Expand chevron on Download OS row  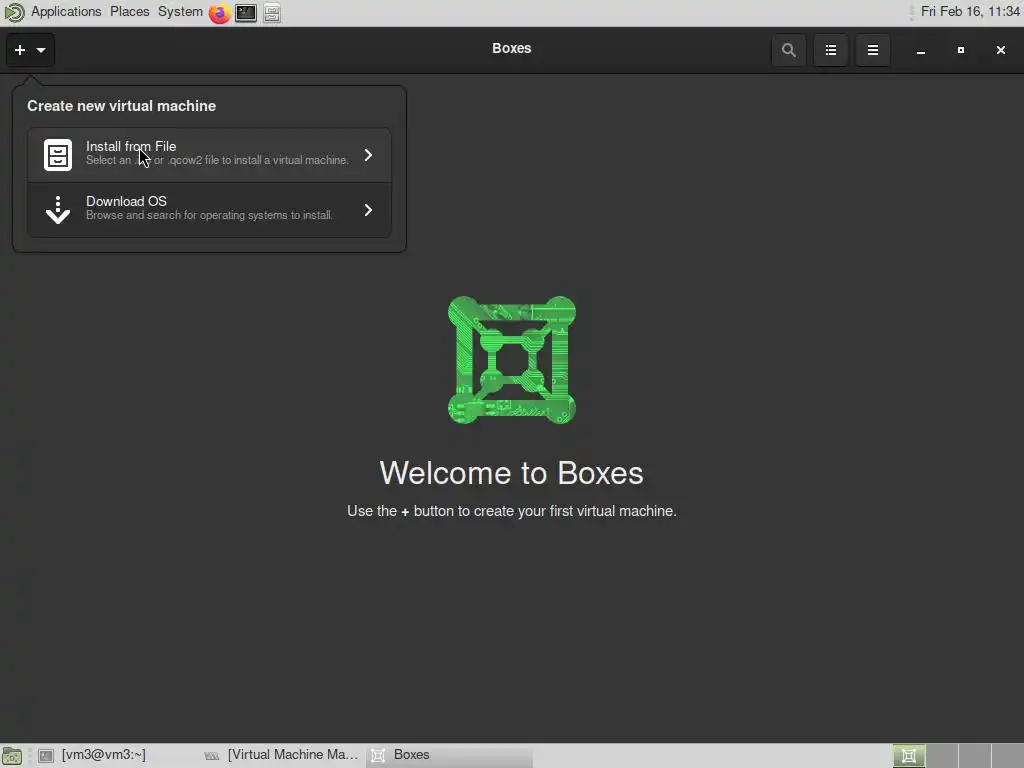[x=368, y=210]
